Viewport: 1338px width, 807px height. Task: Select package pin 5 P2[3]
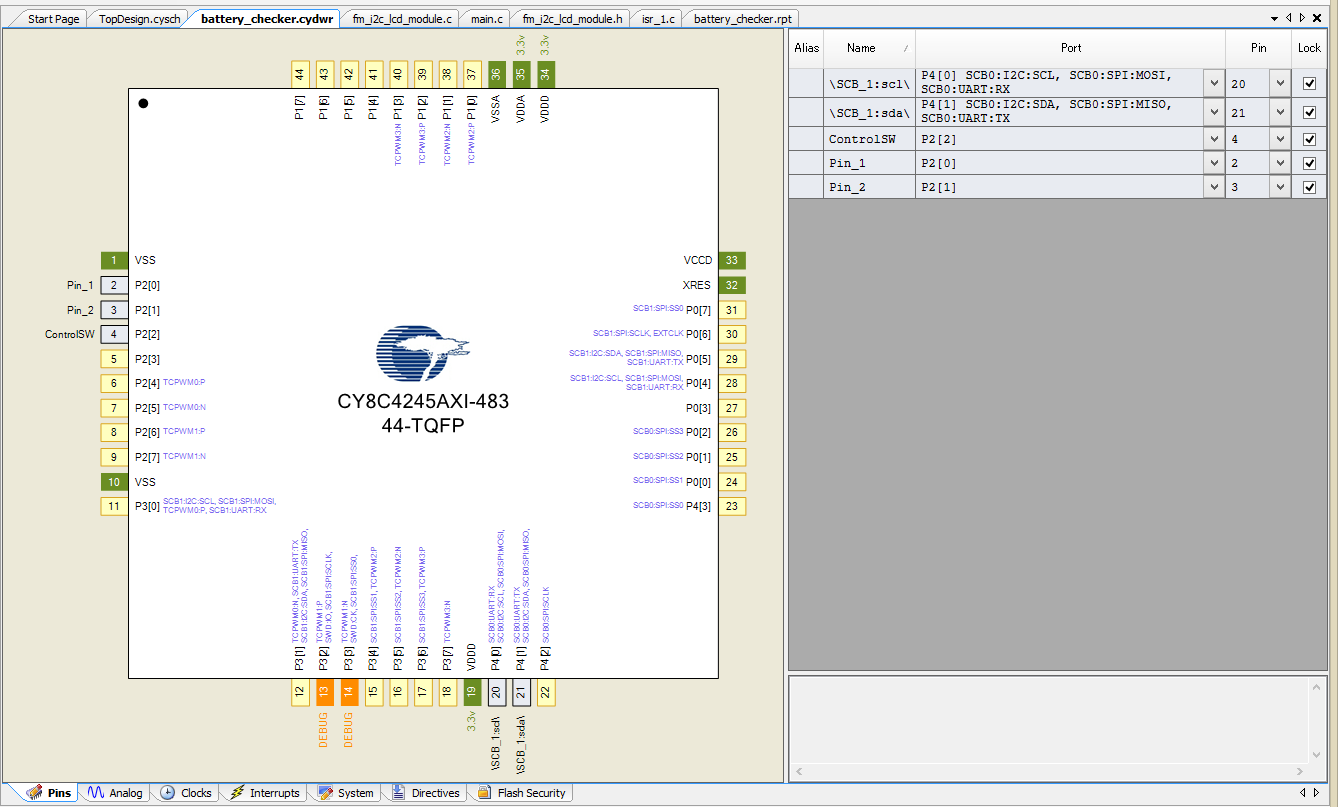point(114,359)
